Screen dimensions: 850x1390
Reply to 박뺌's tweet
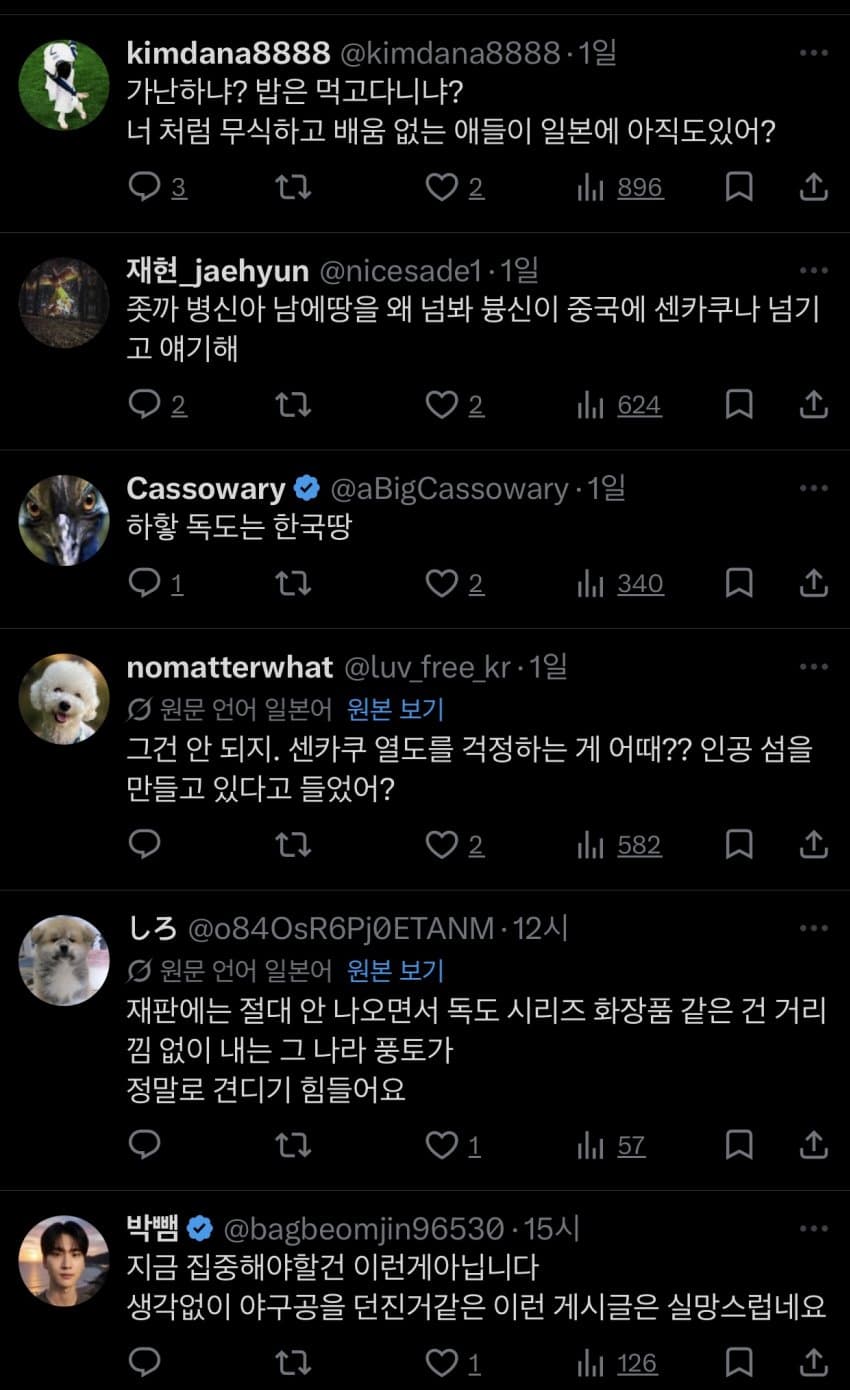click(145, 1362)
